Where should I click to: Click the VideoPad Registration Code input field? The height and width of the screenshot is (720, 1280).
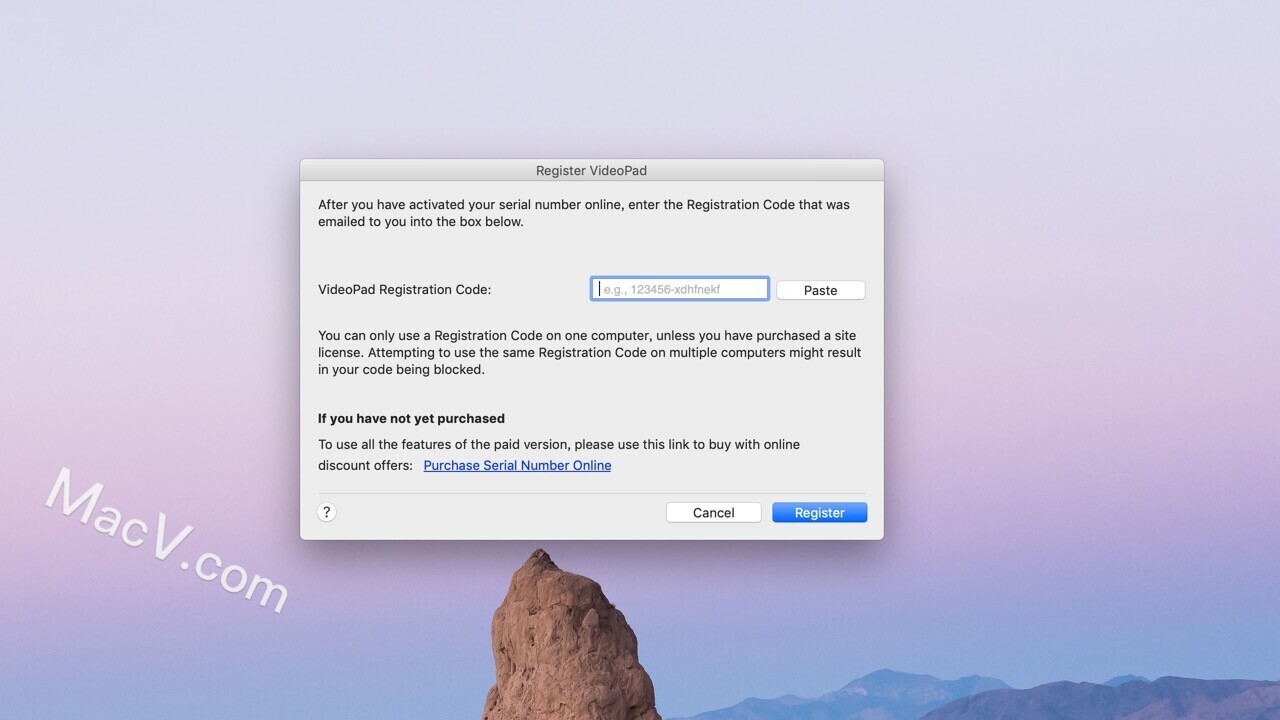coord(680,289)
